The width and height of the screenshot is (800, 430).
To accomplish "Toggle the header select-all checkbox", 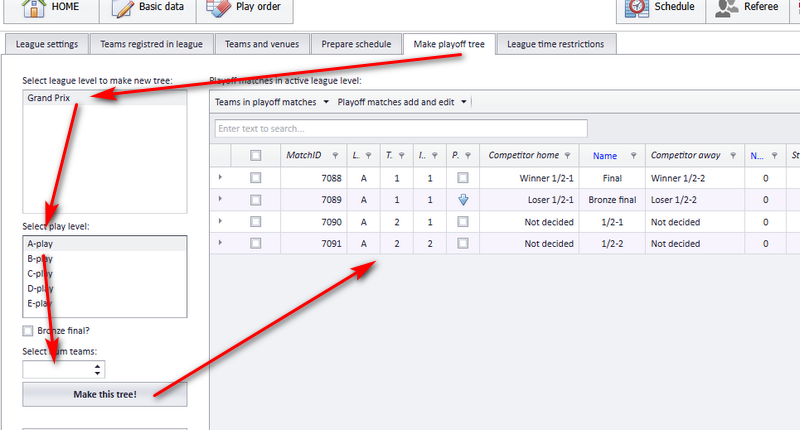I will 256,156.
